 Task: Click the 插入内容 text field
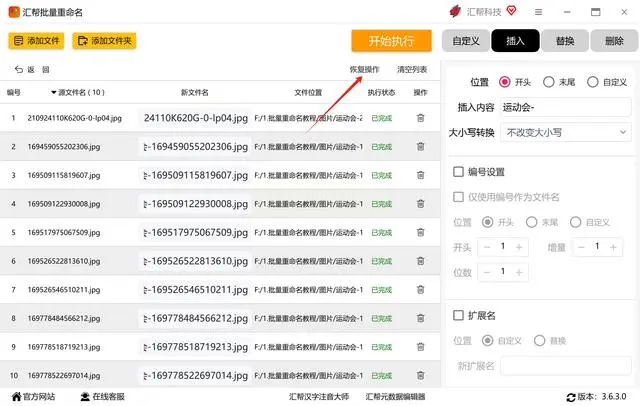[x=566, y=107]
